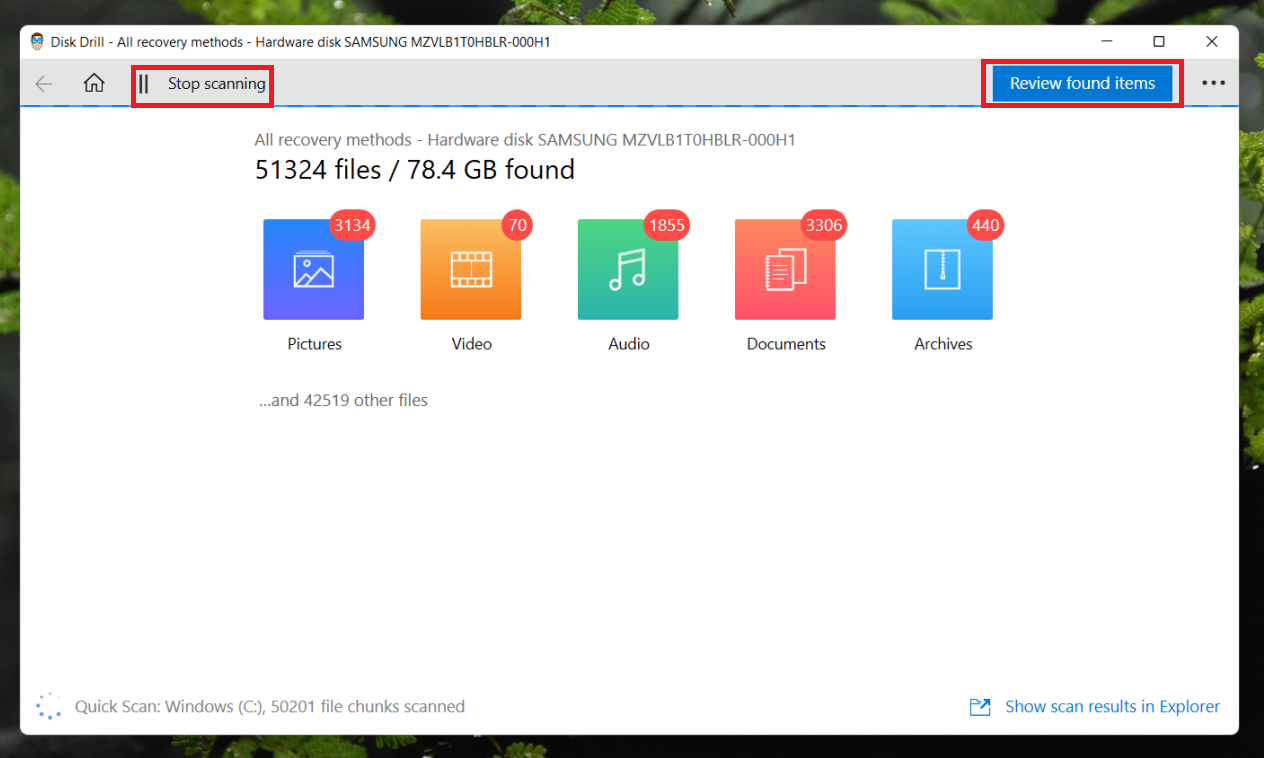Viewport: 1264px width, 758px height.
Task: Minimize the Disk Drill window
Action: pyautogui.click(x=1108, y=42)
